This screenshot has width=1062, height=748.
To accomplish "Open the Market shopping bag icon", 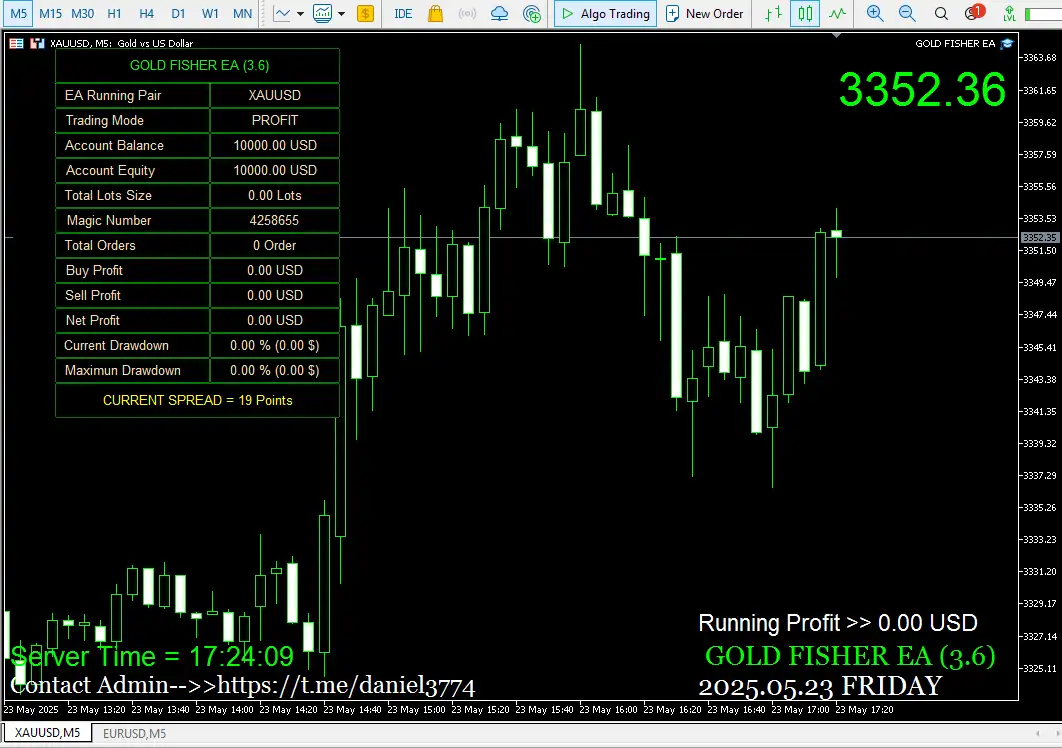I will 435,14.
